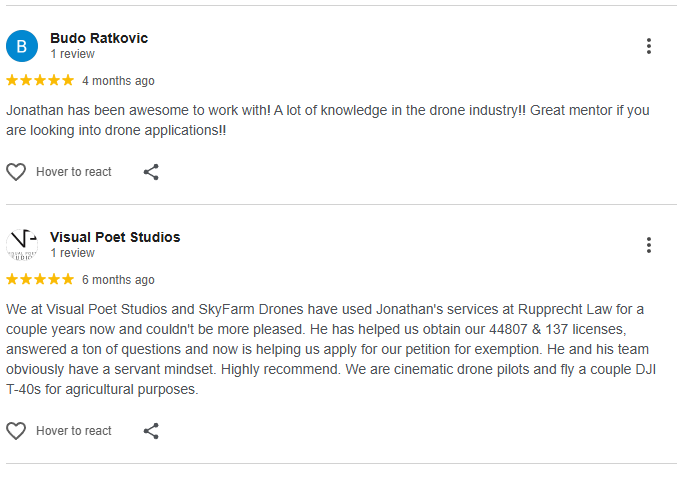Click the '6 months ago' timestamp
Image resolution: width=683 pixels, height=477 pixels.
point(118,280)
